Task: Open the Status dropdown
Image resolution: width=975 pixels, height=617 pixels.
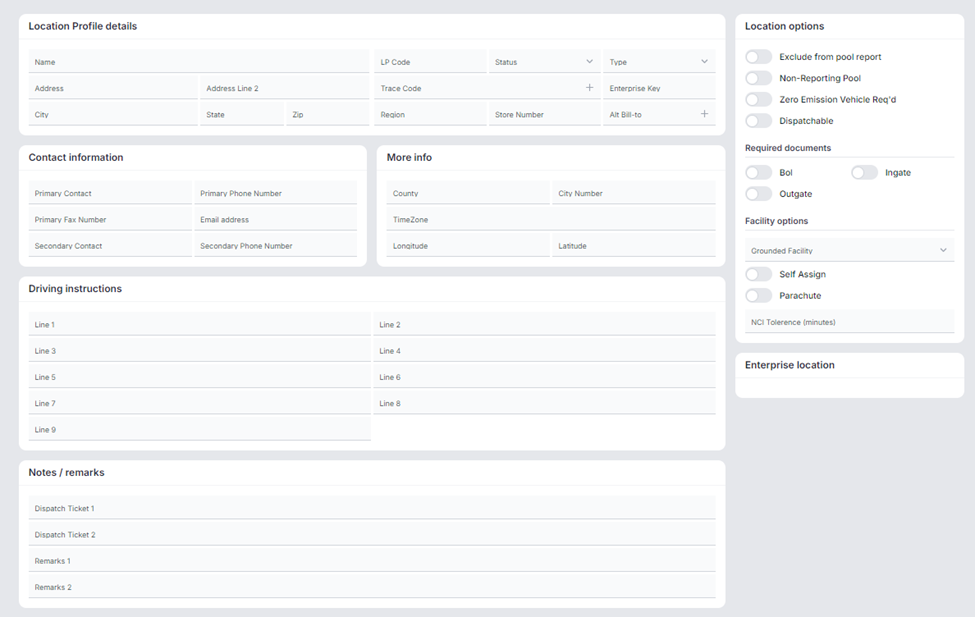Action: click(544, 62)
